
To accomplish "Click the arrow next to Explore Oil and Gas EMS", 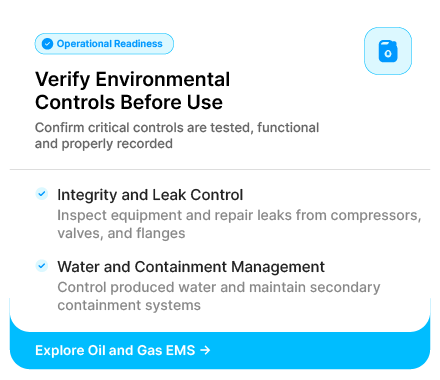I will (205, 350).
